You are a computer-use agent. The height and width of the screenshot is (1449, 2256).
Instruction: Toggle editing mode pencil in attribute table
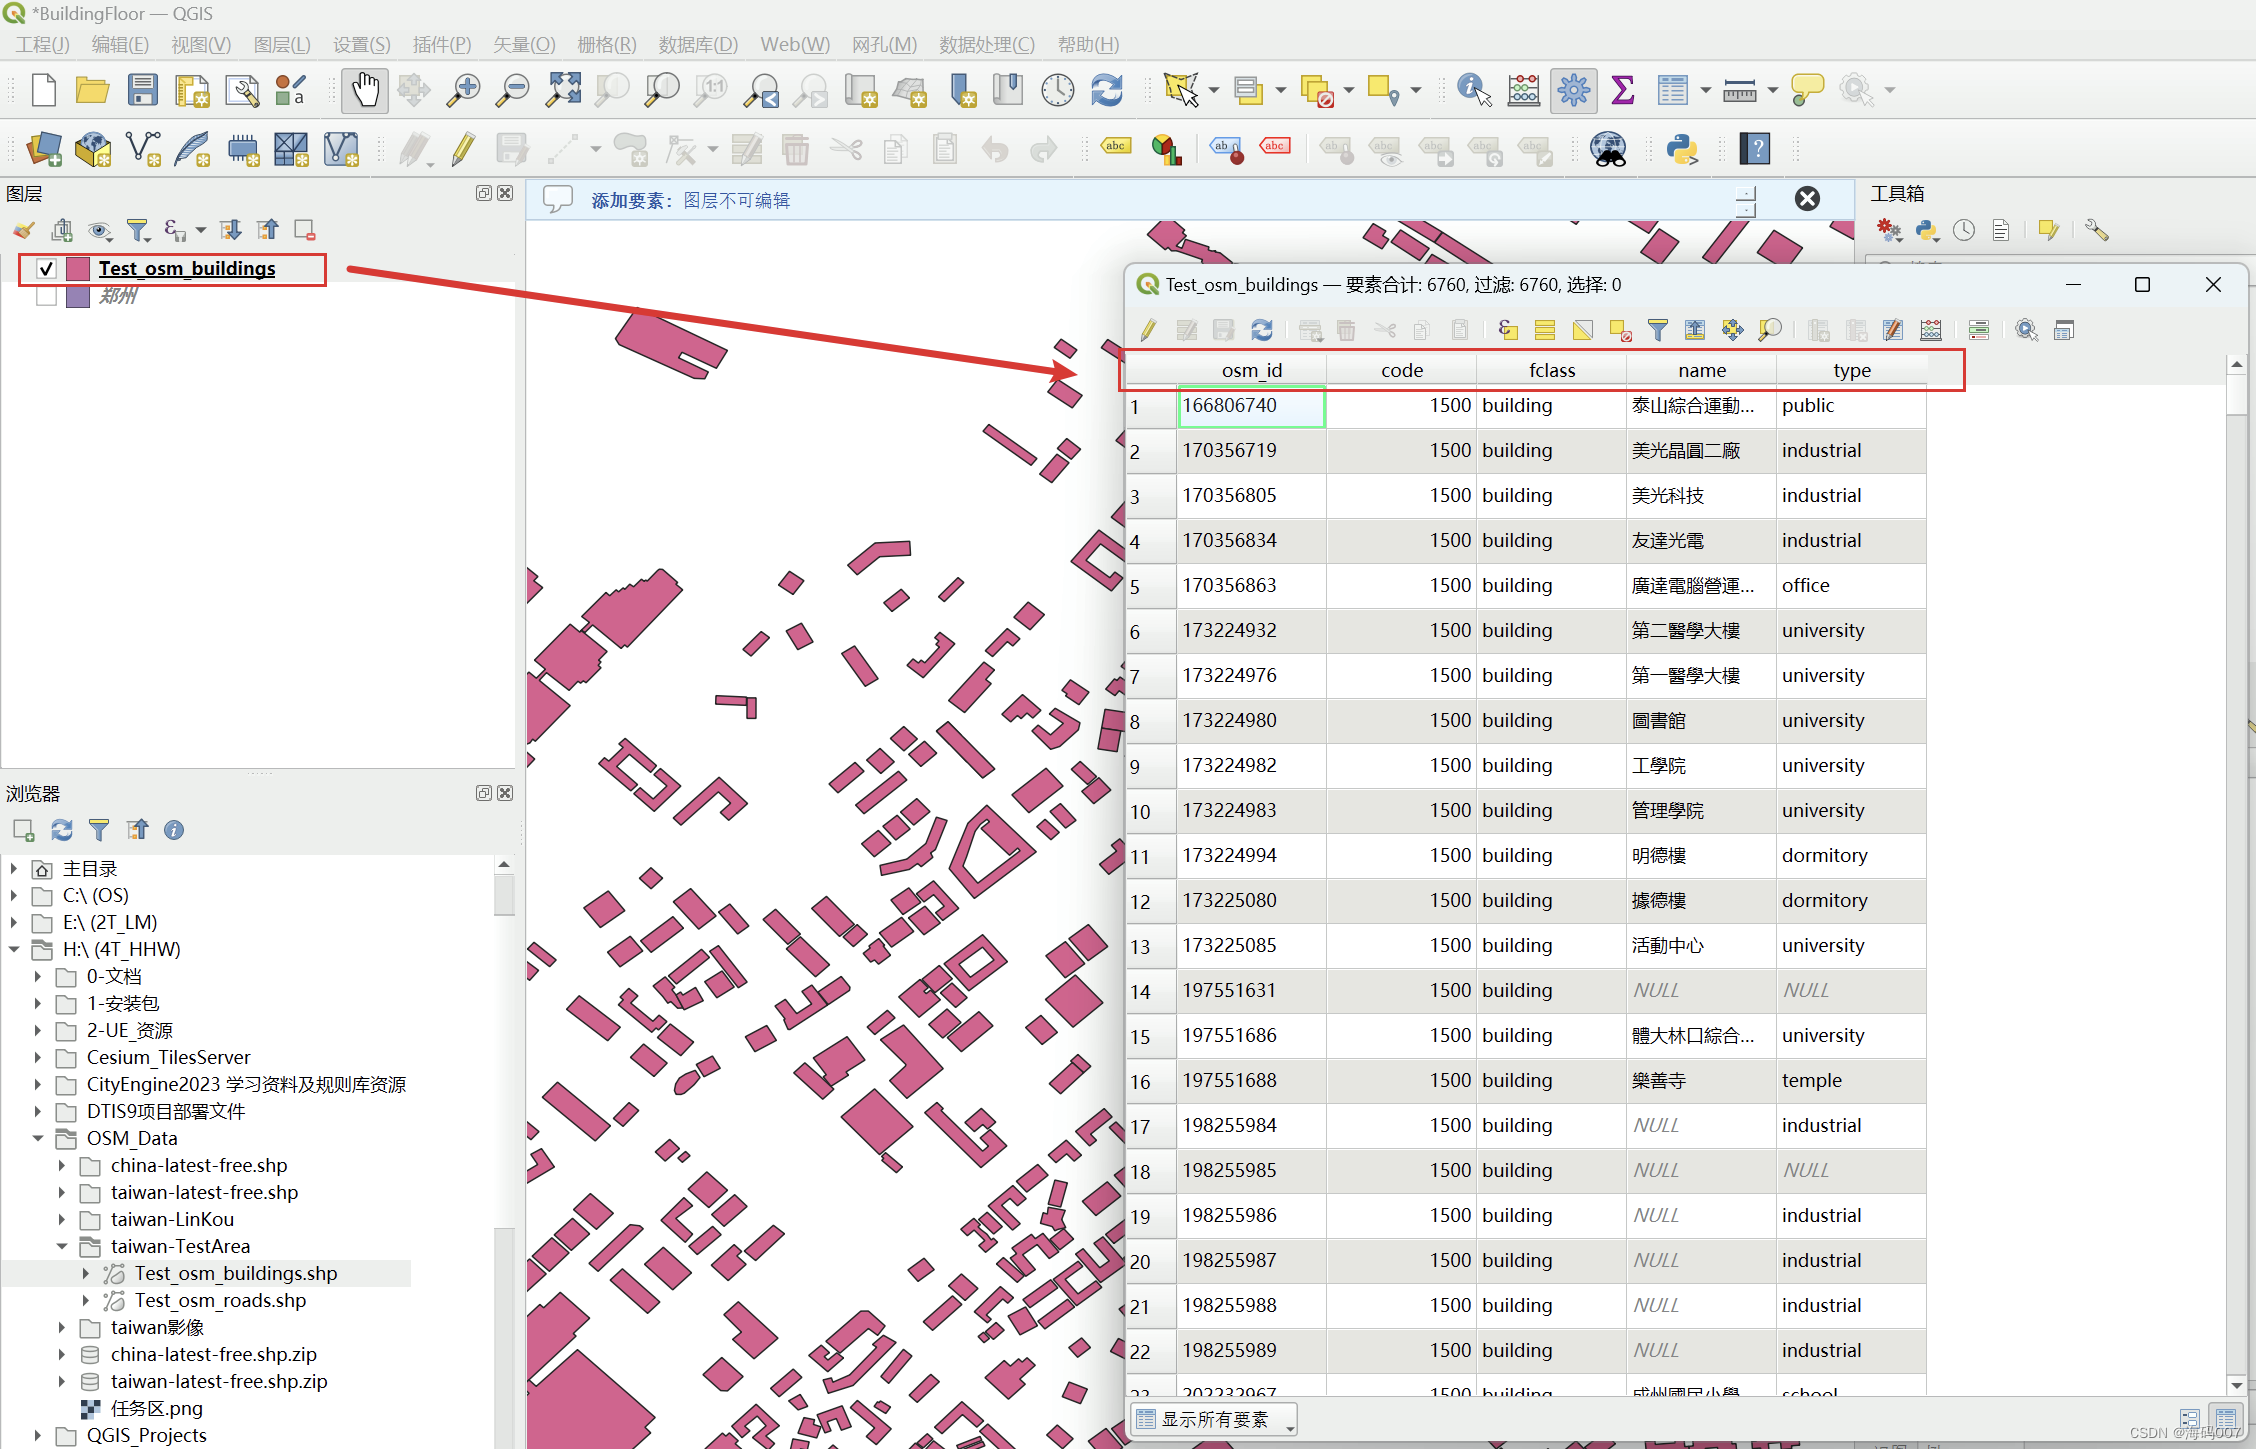[1148, 330]
